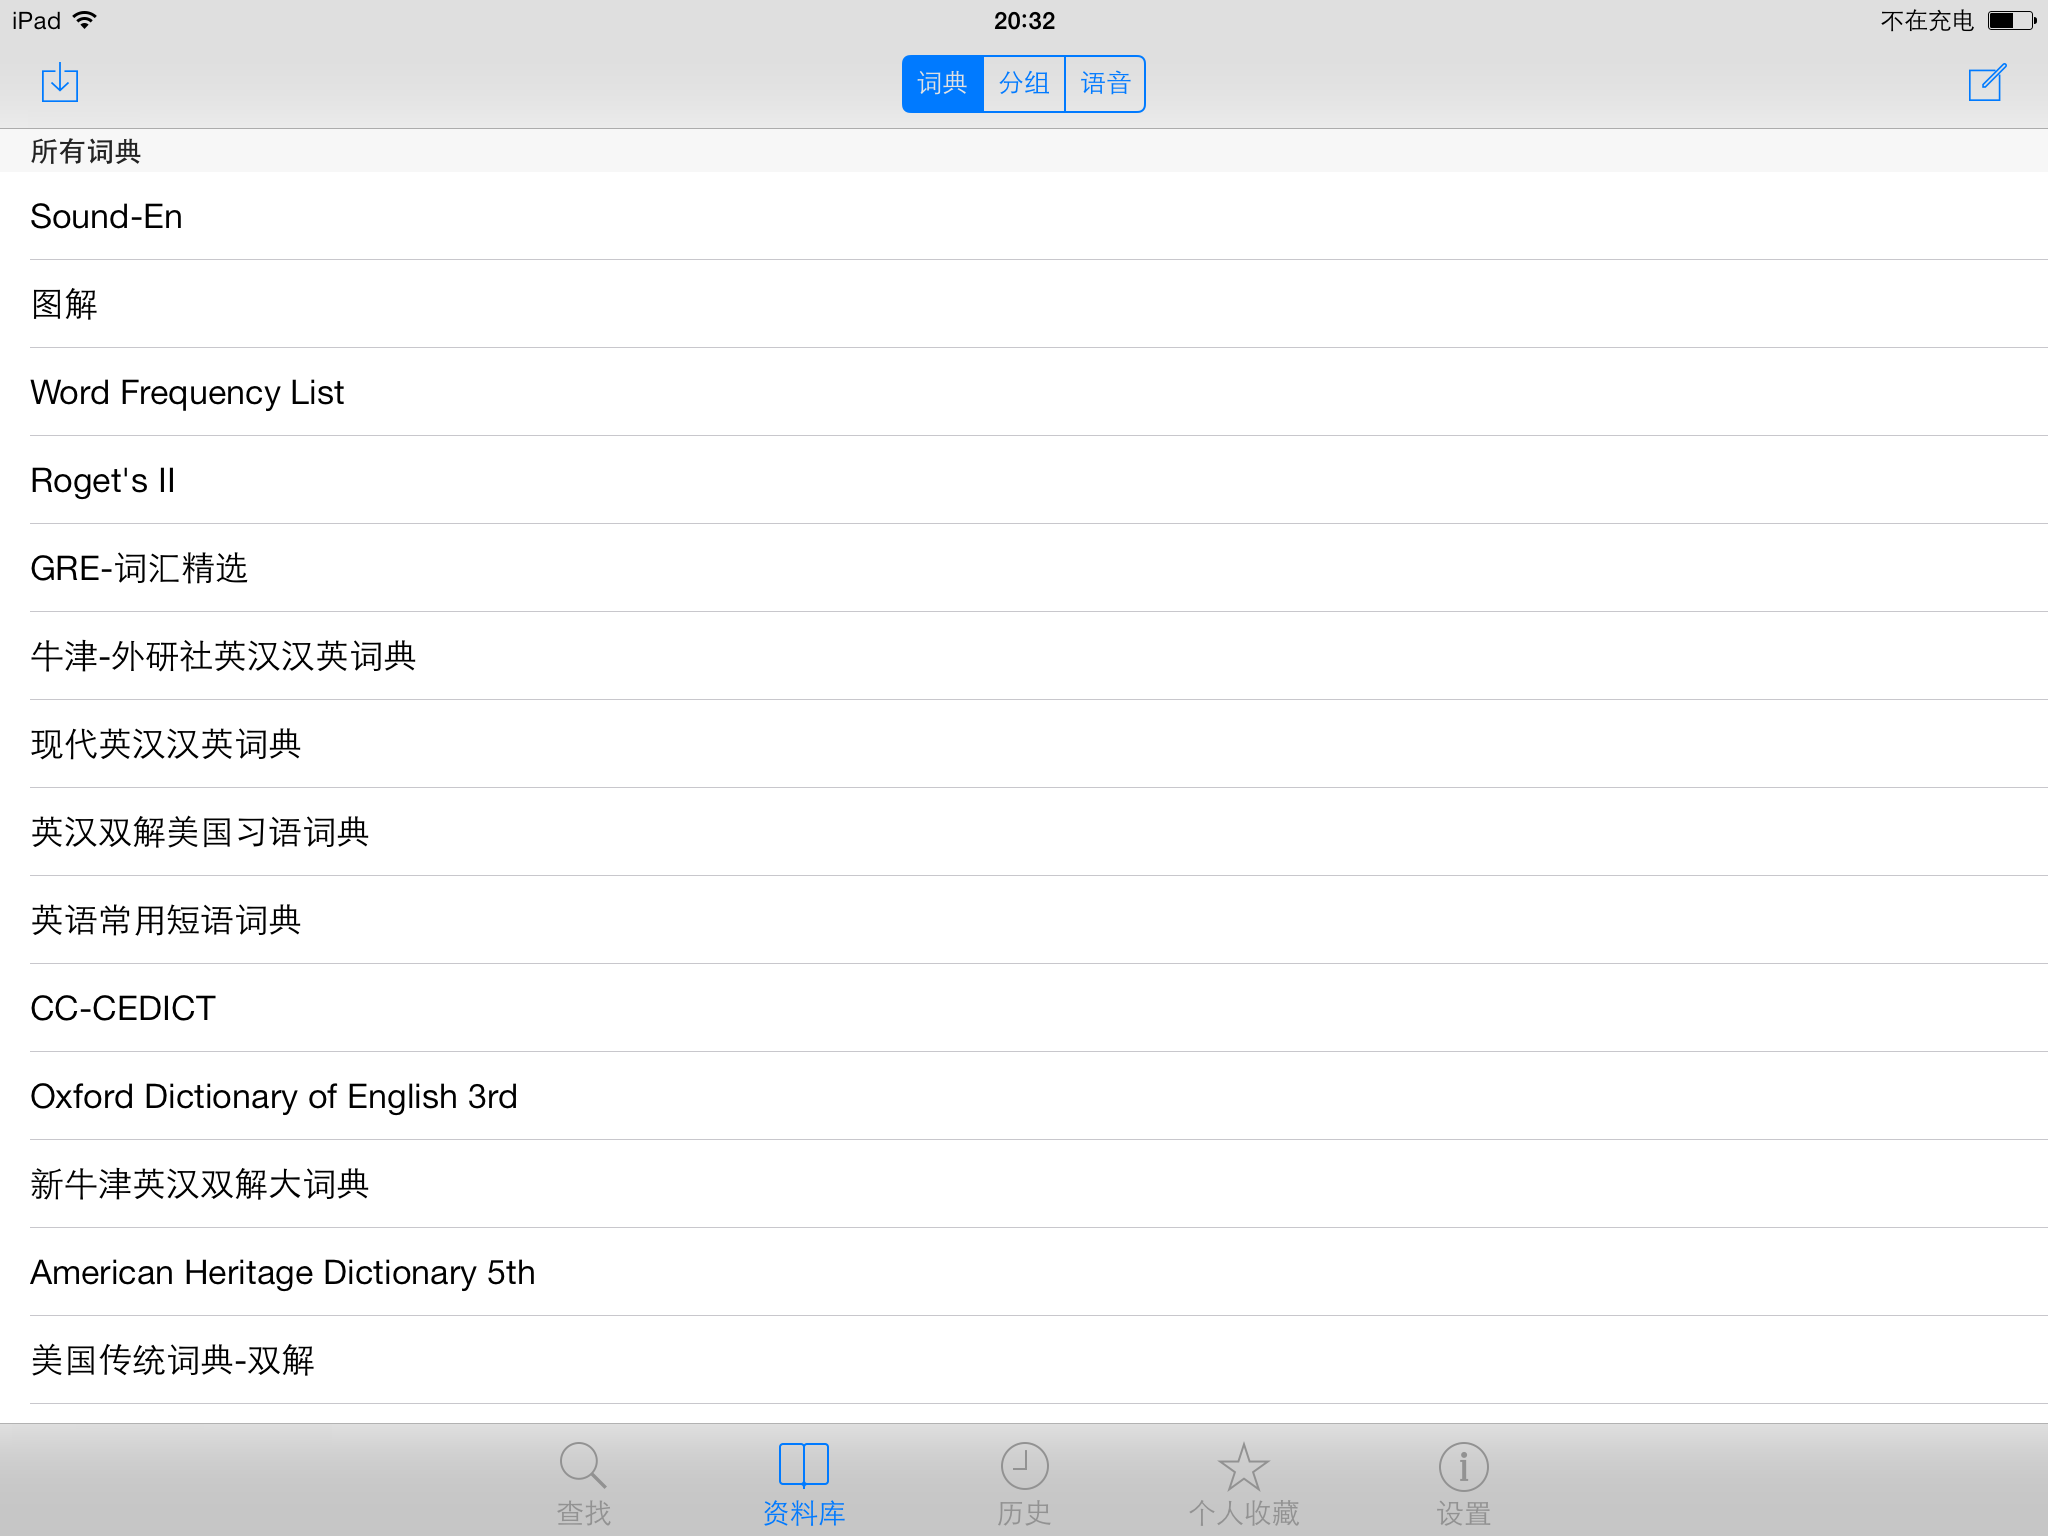Select the 图解 dictionary

click(1024, 304)
